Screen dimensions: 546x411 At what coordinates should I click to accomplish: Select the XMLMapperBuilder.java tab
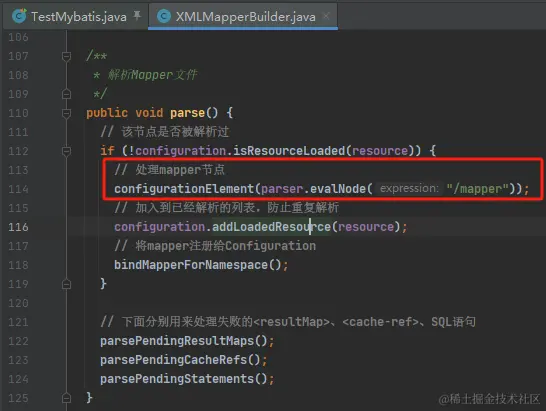pyautogui.click(x=245, y=16)
